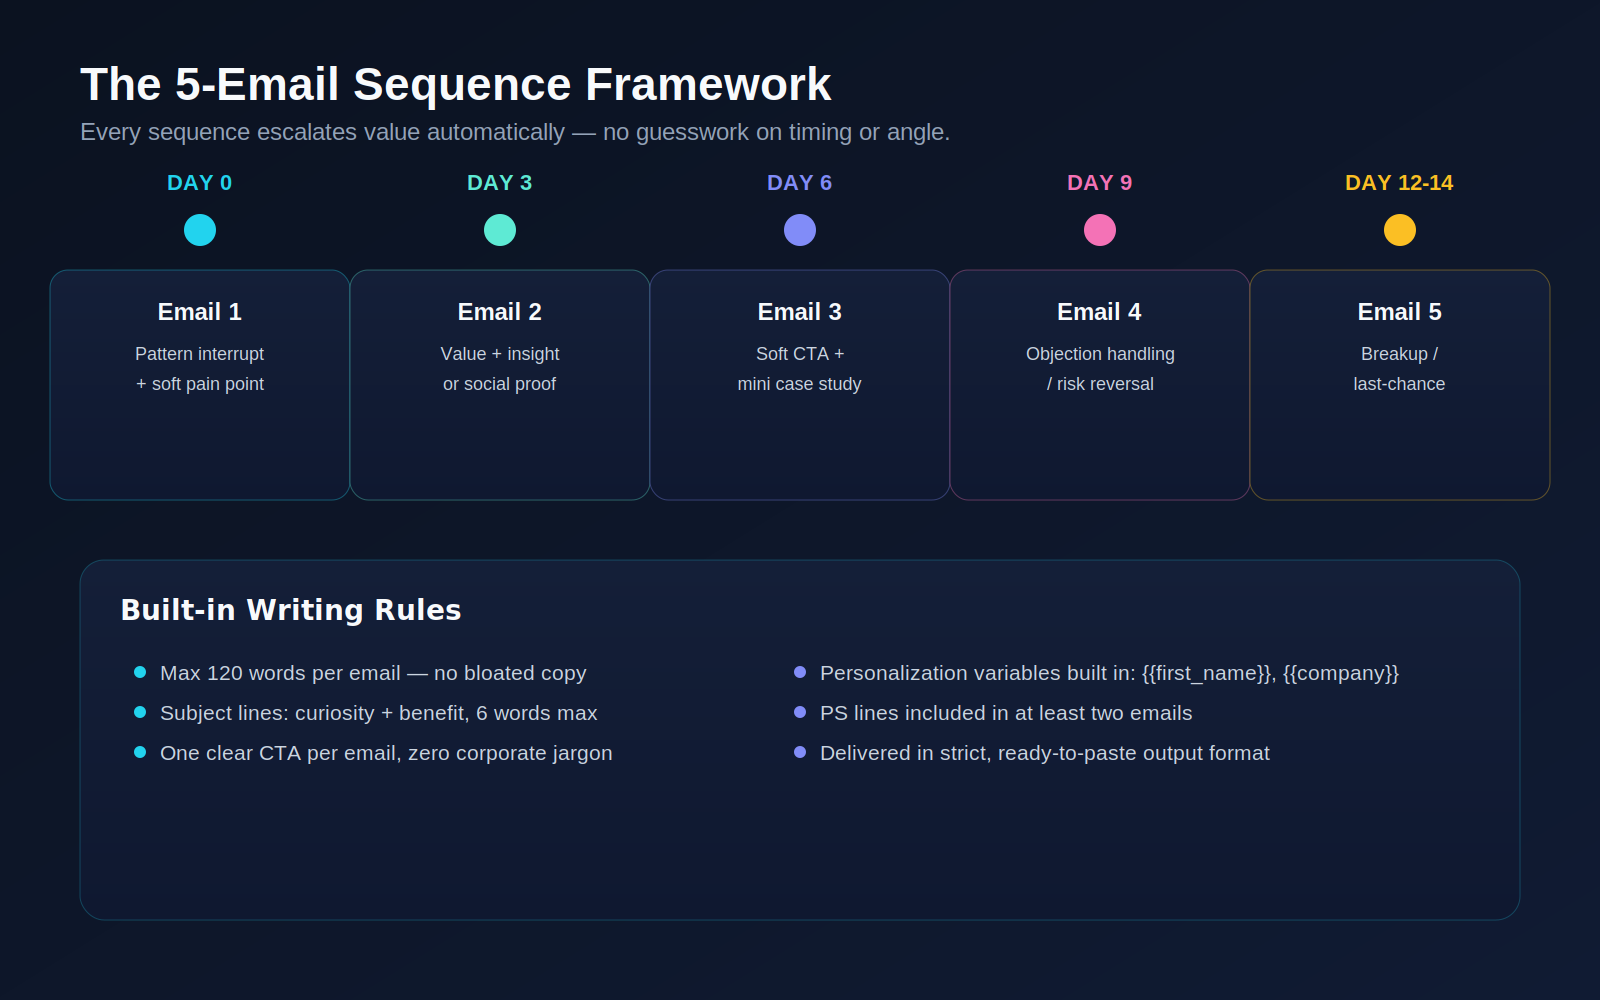
Task: Click the pink Day 9 timeline dot
Action: tap(1100, 230)
